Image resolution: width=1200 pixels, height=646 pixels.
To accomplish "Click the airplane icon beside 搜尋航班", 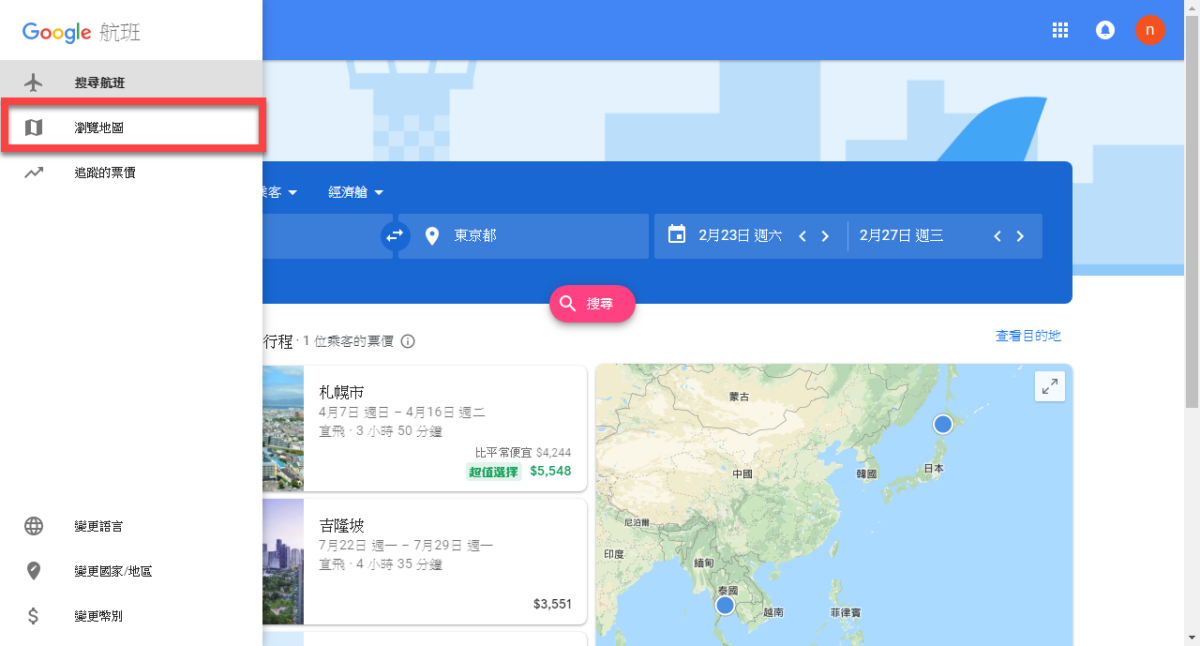I will (x=34, y=82).
